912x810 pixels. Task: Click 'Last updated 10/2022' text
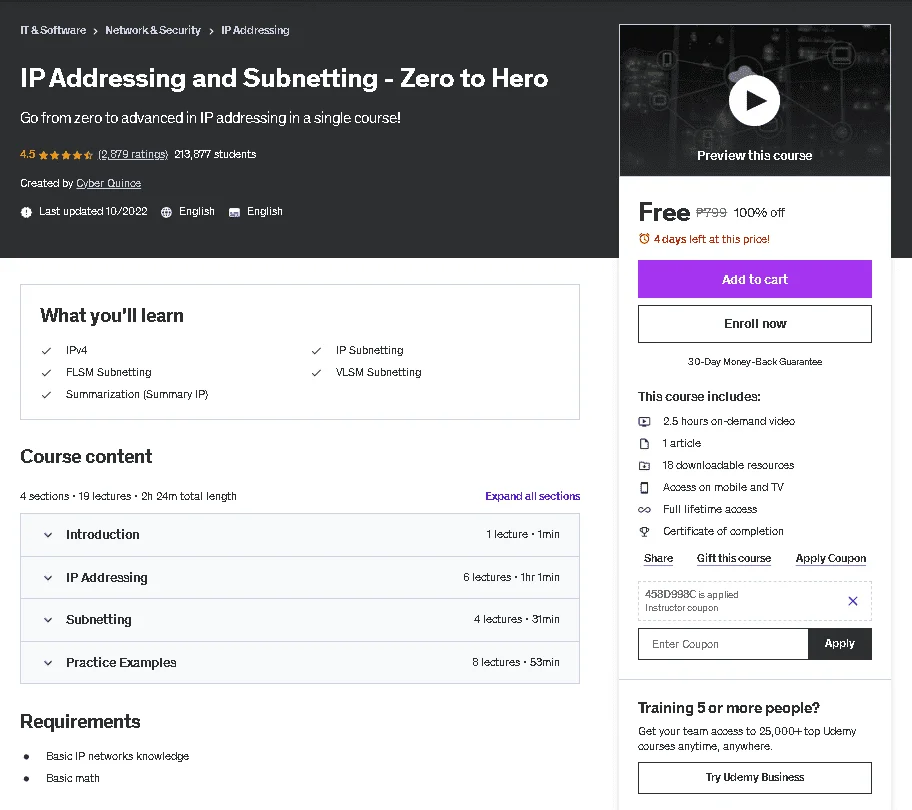(x=93, y=212)
